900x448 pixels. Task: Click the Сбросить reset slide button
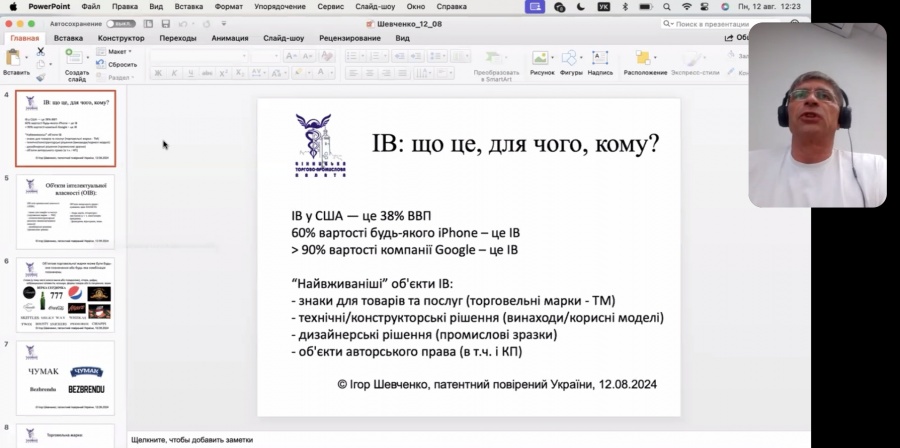pyautogui.click(x=117, y=64)
